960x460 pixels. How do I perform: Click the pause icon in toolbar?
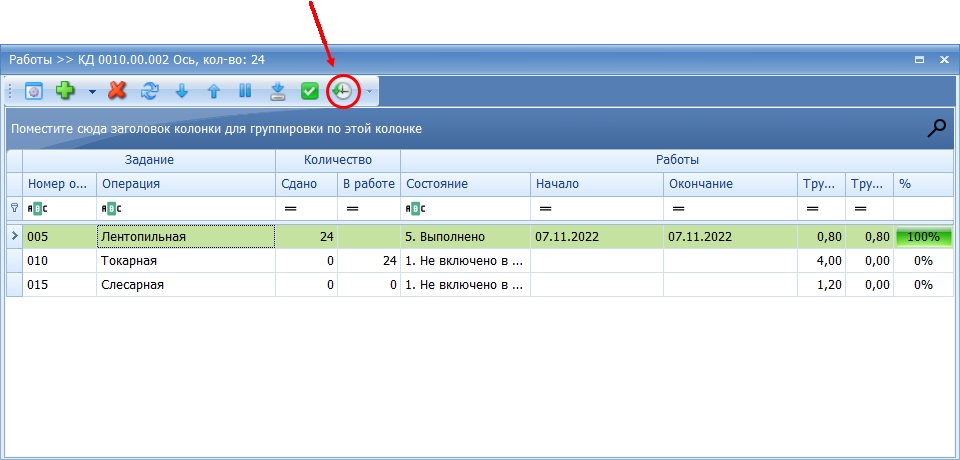click(245, 91)
